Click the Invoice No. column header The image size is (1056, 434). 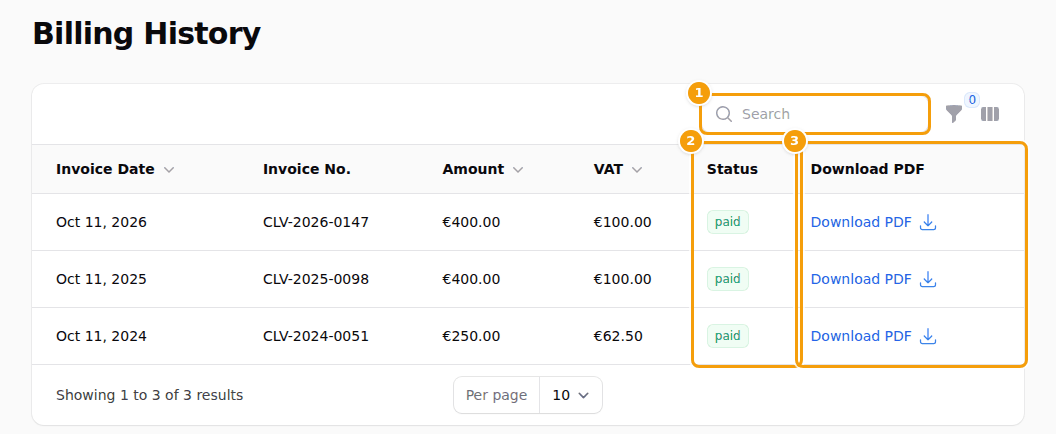point(306,169)
